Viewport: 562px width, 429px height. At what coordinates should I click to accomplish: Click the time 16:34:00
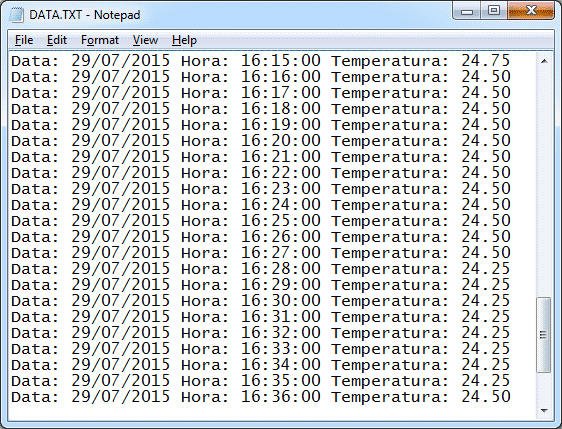point(281,365)
